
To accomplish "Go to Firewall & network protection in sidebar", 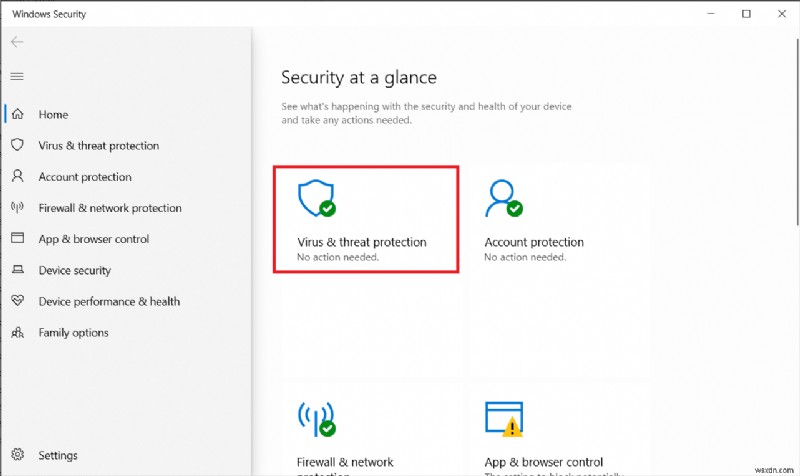I will tap(110, 209).
